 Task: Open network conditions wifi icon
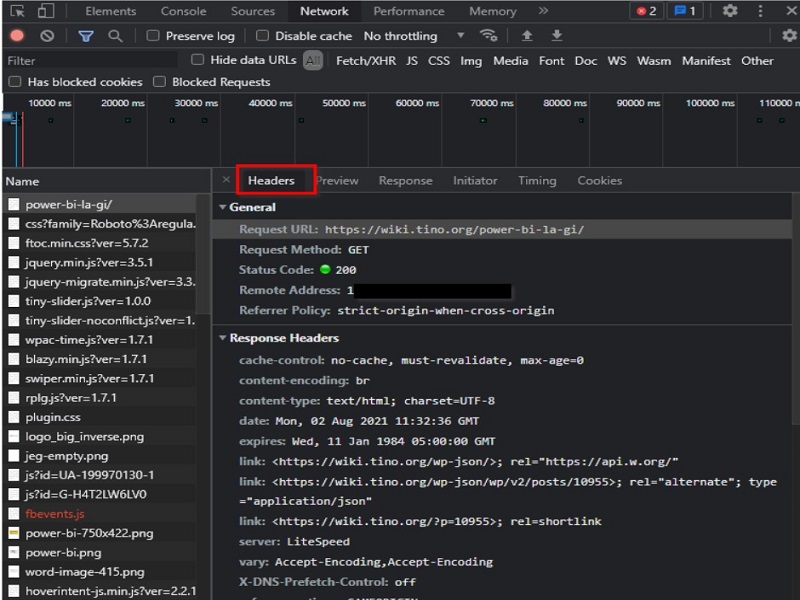tap(488, 35)
